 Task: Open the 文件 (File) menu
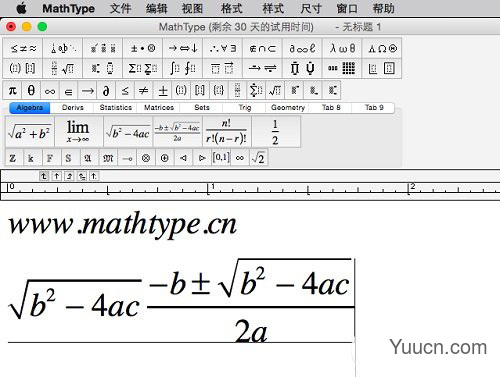[120, 8]
